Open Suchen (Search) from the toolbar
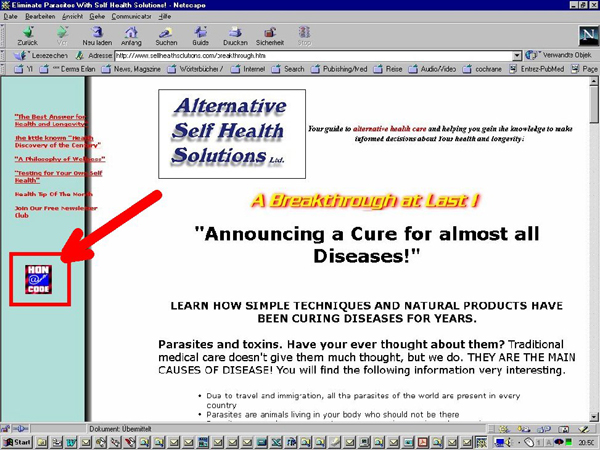600x450 pixels. coord(167,34)
